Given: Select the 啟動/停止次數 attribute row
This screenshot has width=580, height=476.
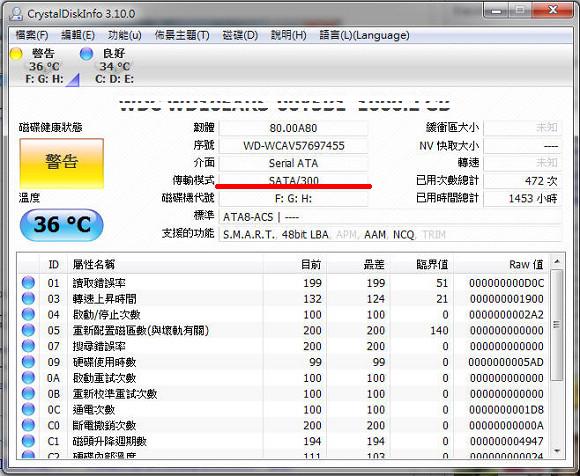Looking at the screenshot, I should [283, 315].
